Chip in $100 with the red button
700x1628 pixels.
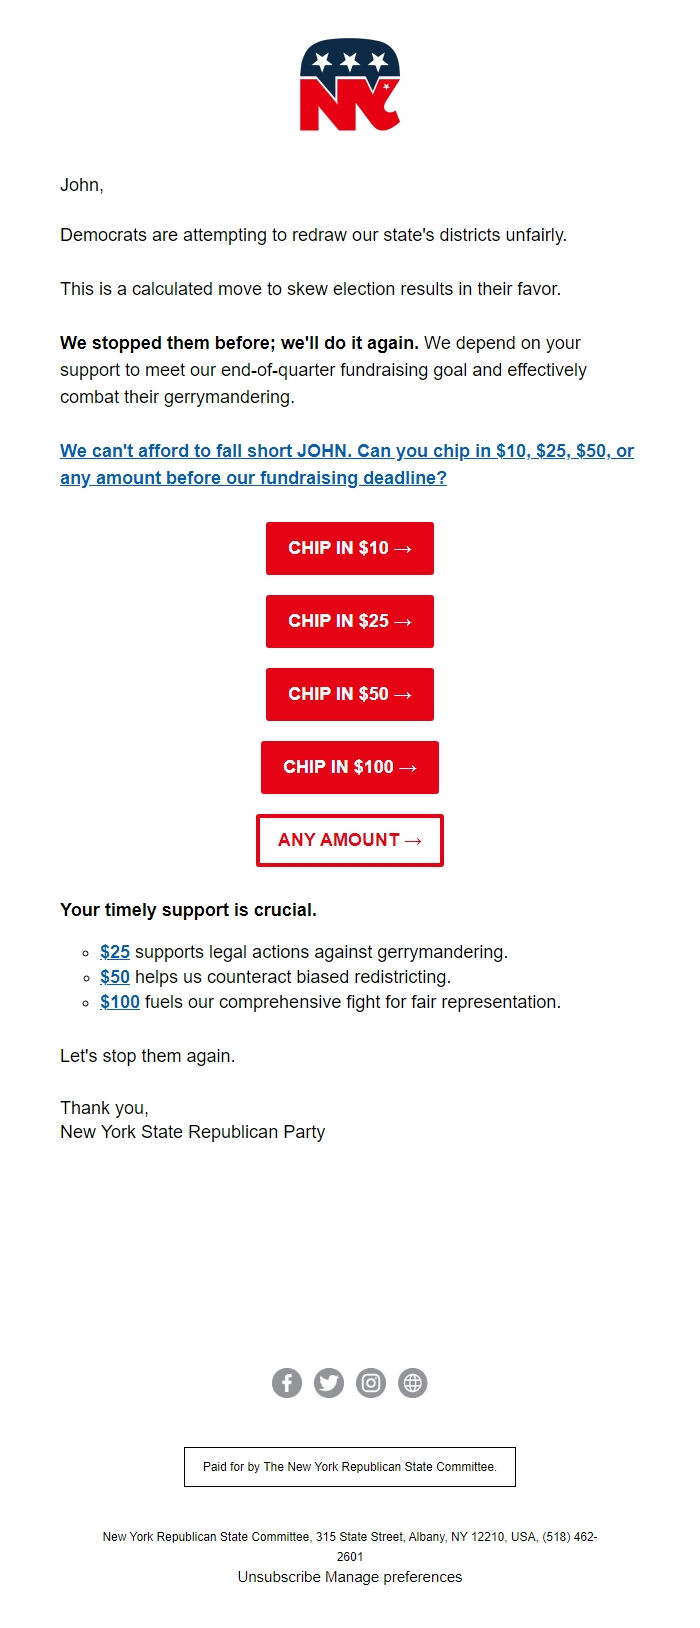(x=349, y=766)
